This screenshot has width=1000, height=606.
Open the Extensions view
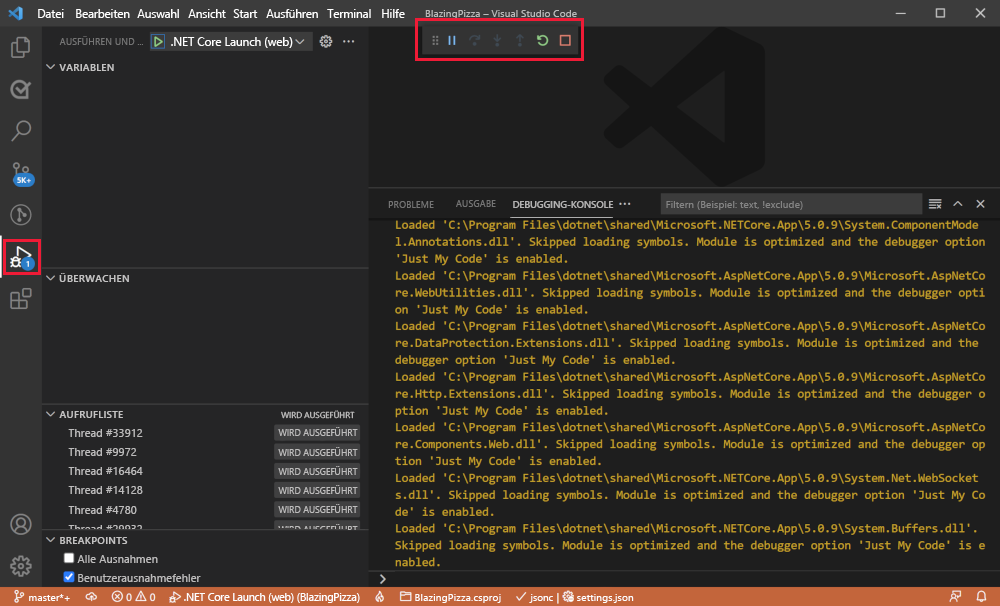[x=20, y=298]
